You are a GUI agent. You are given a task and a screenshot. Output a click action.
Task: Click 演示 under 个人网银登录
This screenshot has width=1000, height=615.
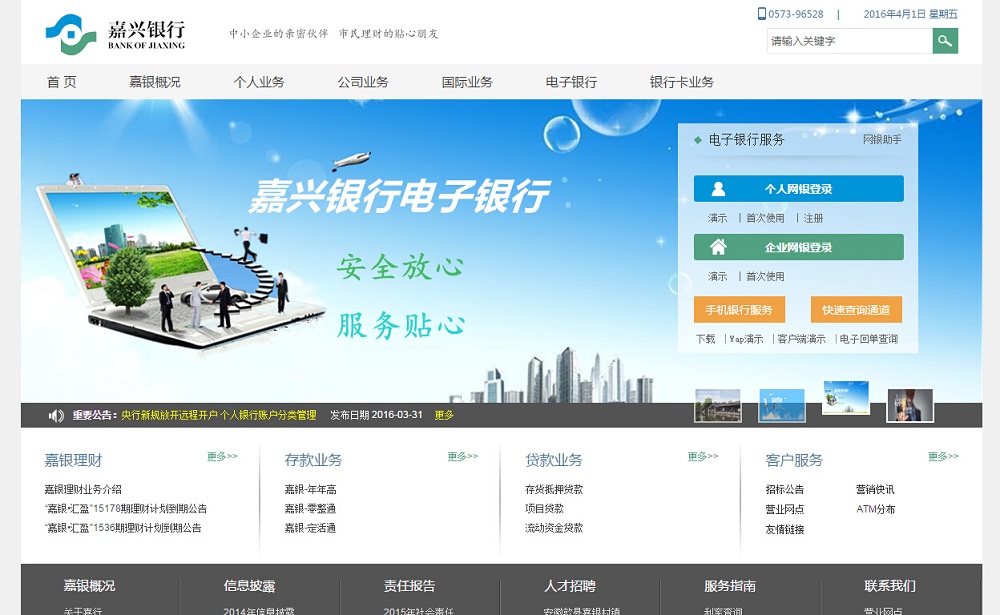coord(717,218)
